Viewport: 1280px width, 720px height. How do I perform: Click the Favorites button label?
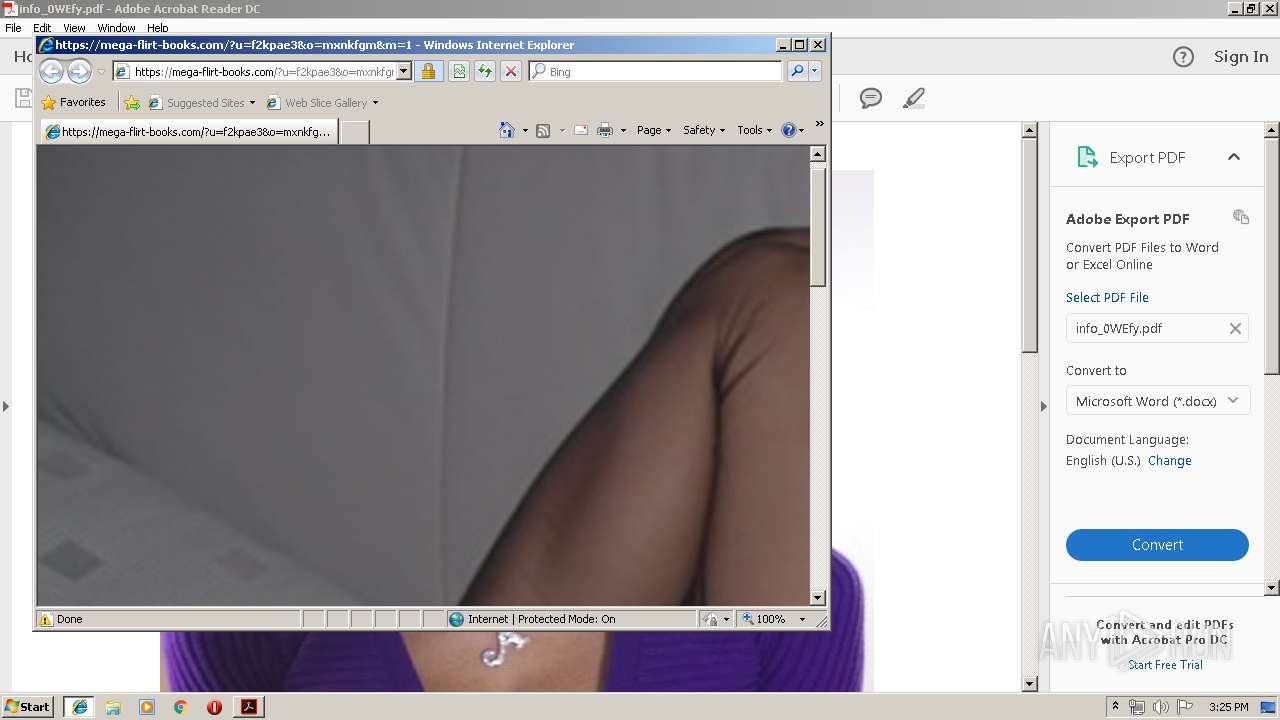click(x=82, y=102)
